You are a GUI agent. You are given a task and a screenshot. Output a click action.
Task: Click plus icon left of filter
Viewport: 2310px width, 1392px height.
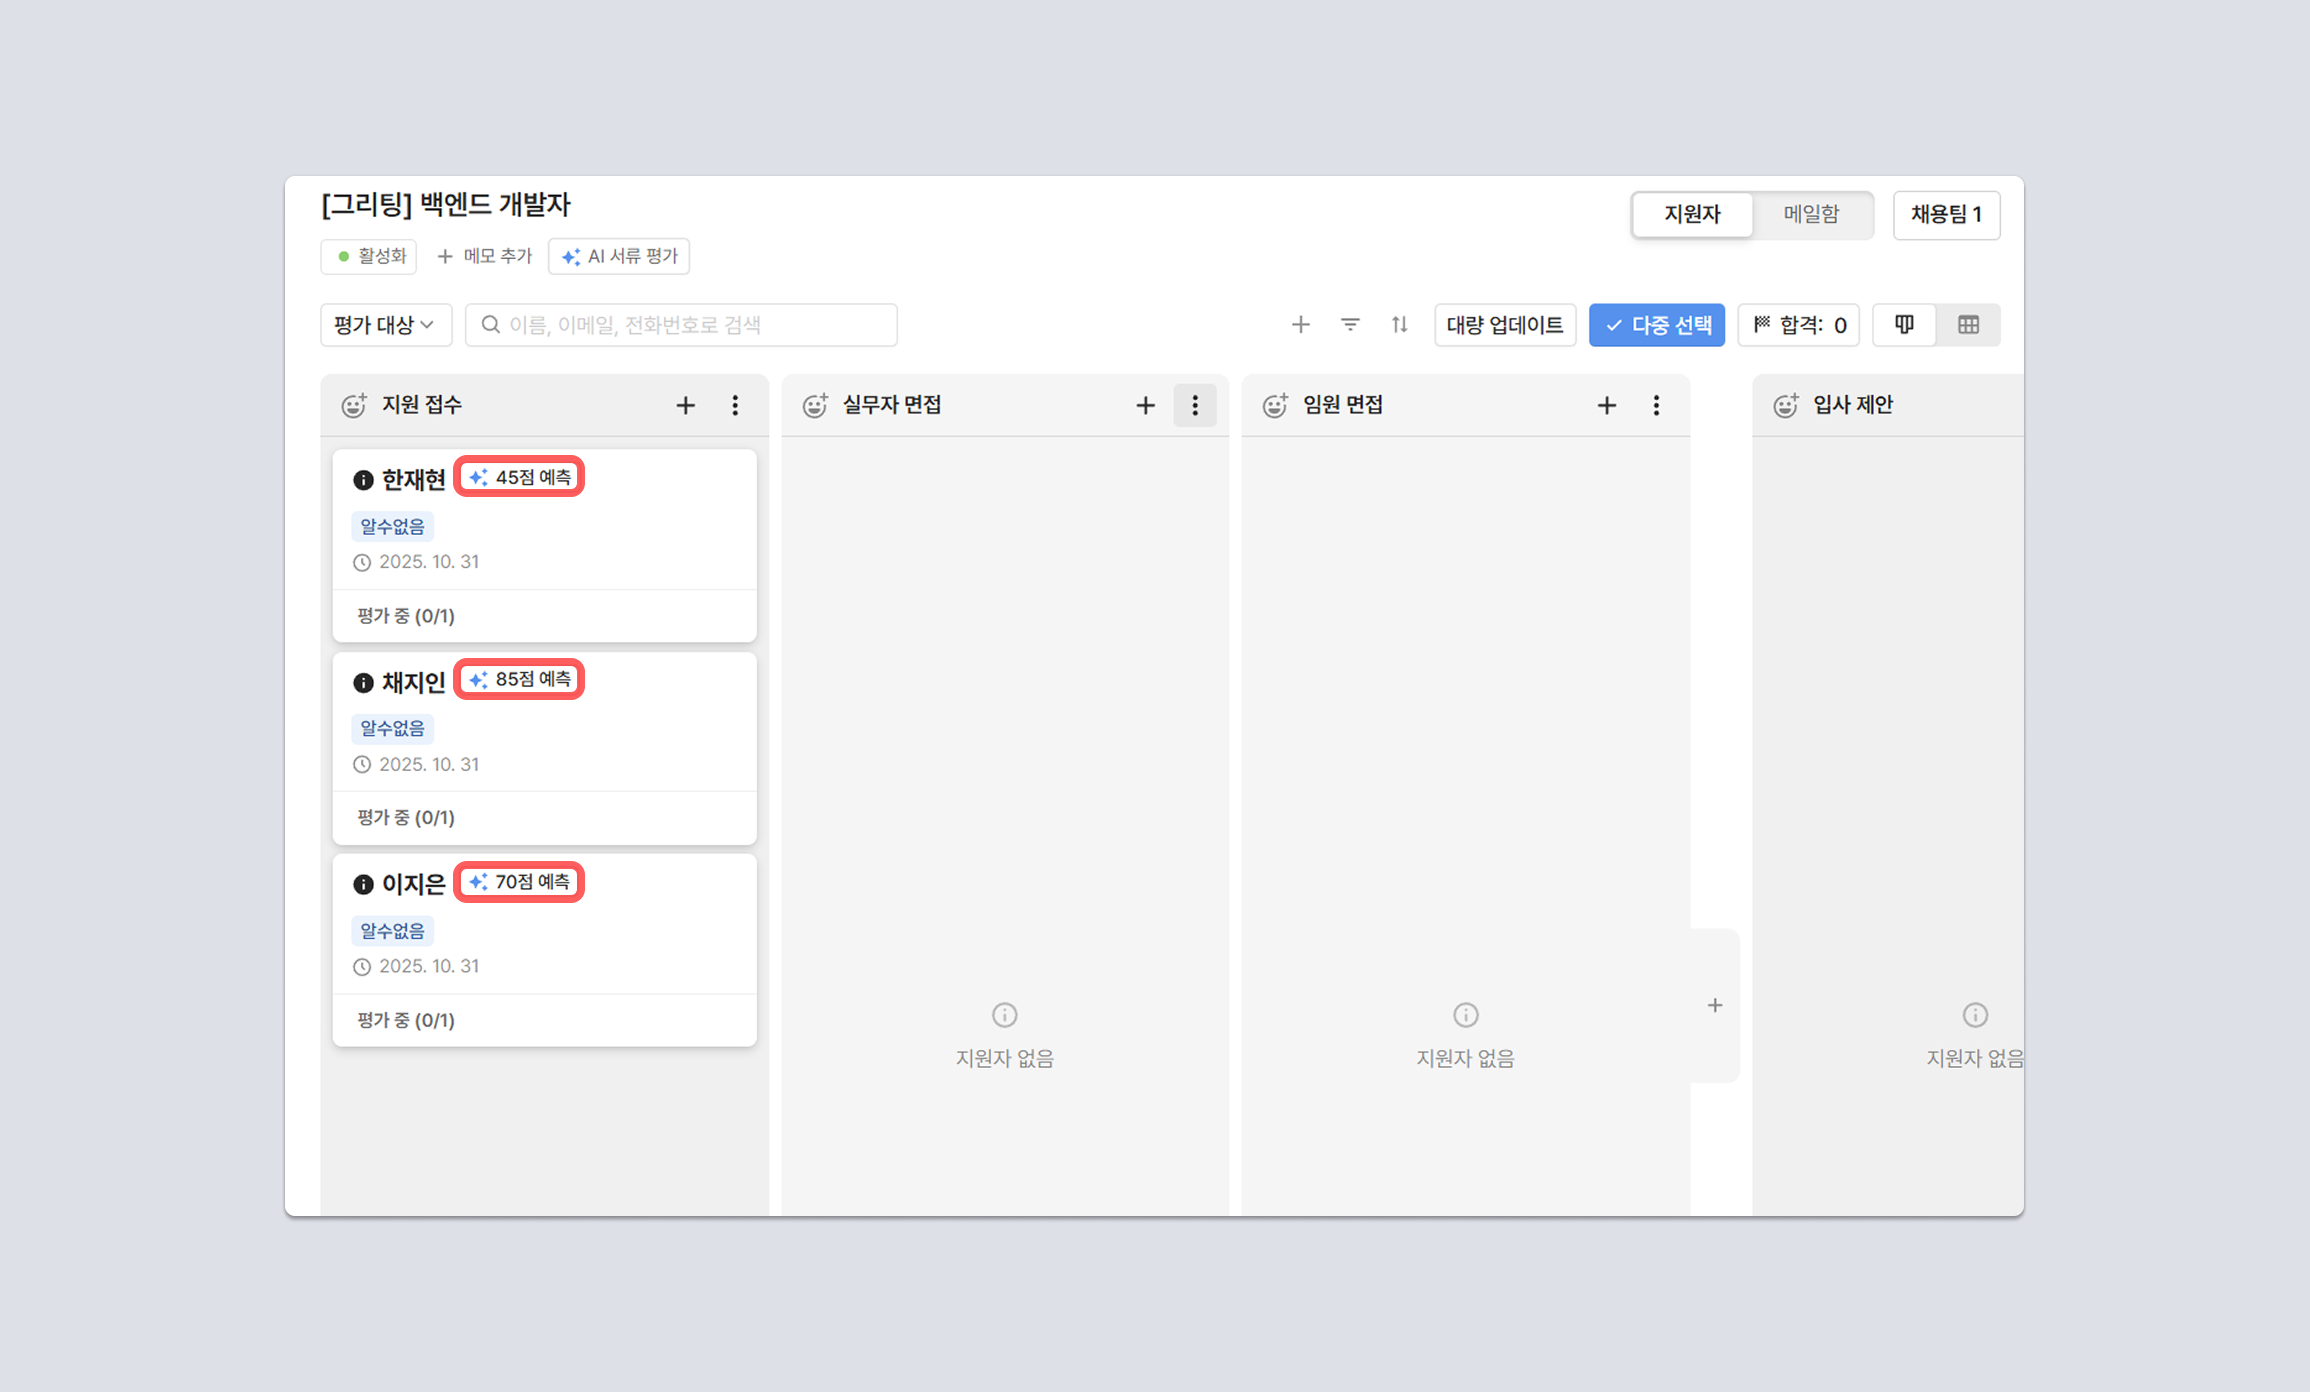click(1300, 325)
